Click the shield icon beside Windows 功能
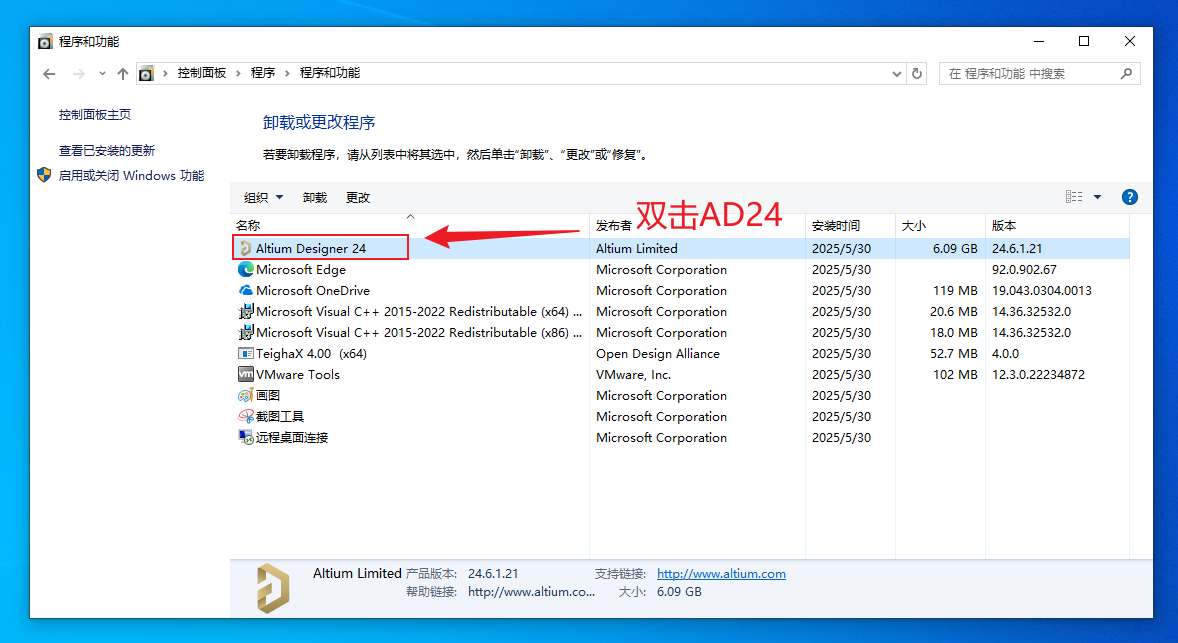This screenshot has height=643, width=1178. pyautogui.click(x=44, y=175)
